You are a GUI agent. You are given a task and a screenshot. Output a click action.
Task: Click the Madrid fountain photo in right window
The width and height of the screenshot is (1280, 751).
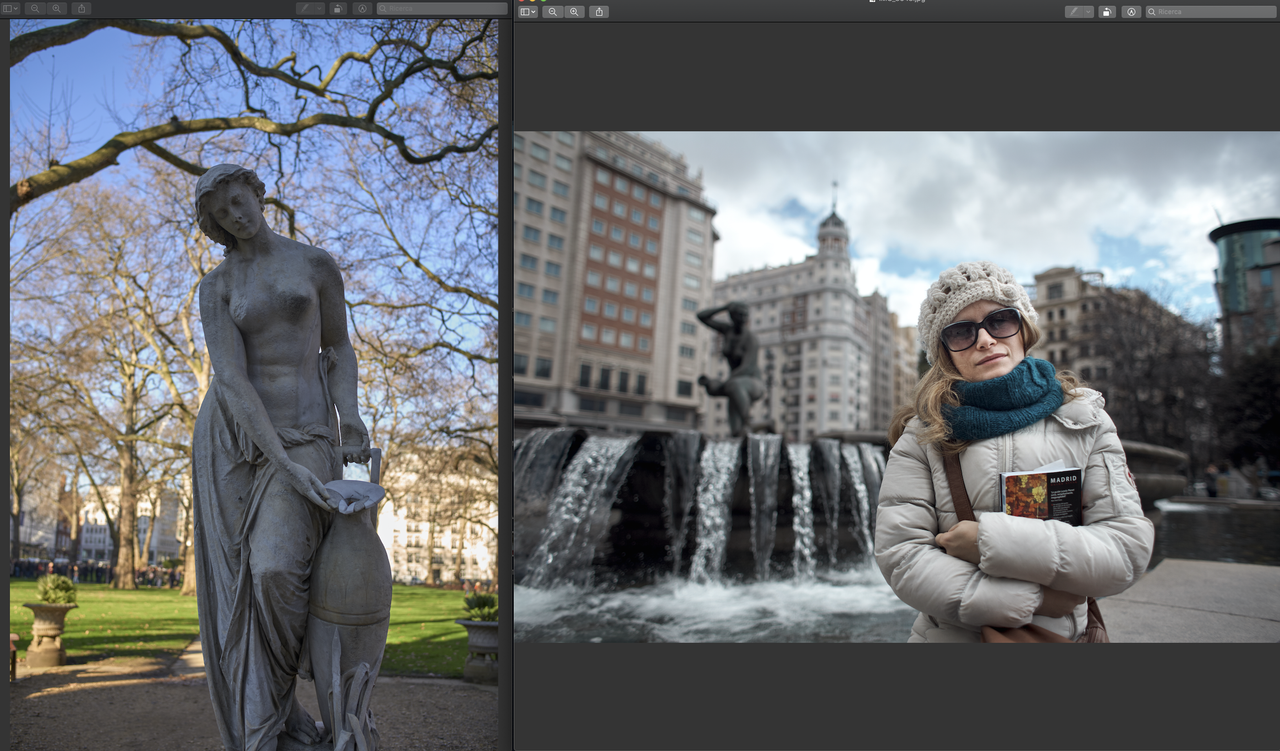point(897,386)
